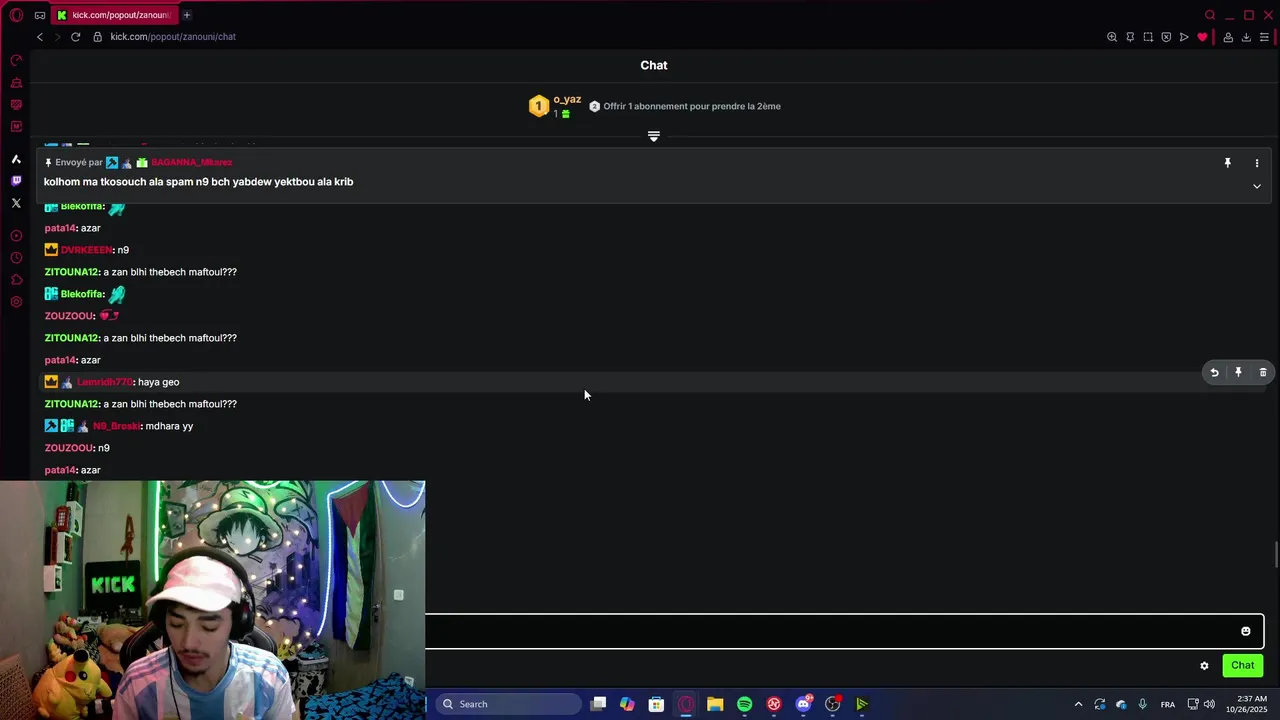Click Offrir 1 abonnement prompt
Image resolution: width=1280 pixels, height=720 pixels.
tap(692, 106)
